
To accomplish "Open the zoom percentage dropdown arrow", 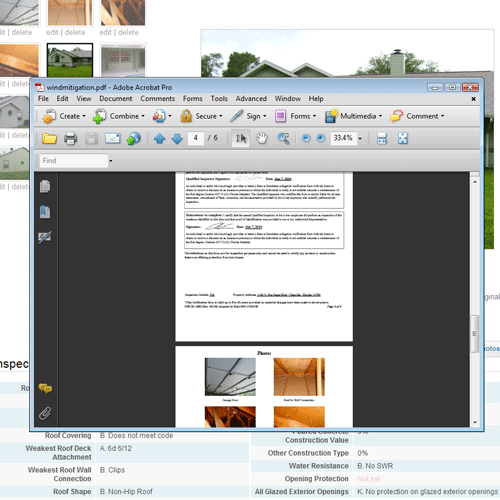I will tap(360, 138).
